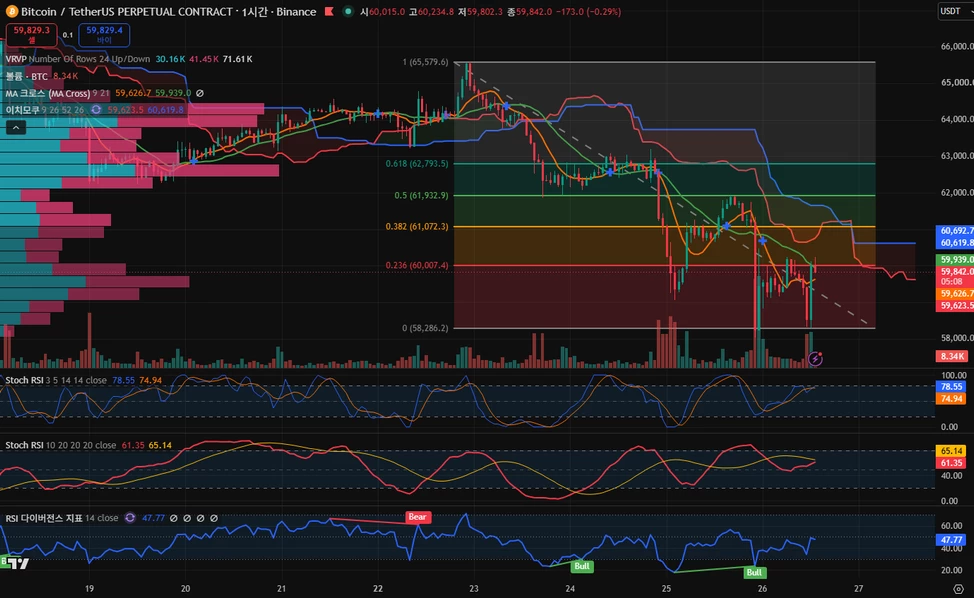
Task: Click the blue 59,829.4 바이 buy button
Action: tap(104, 35)
